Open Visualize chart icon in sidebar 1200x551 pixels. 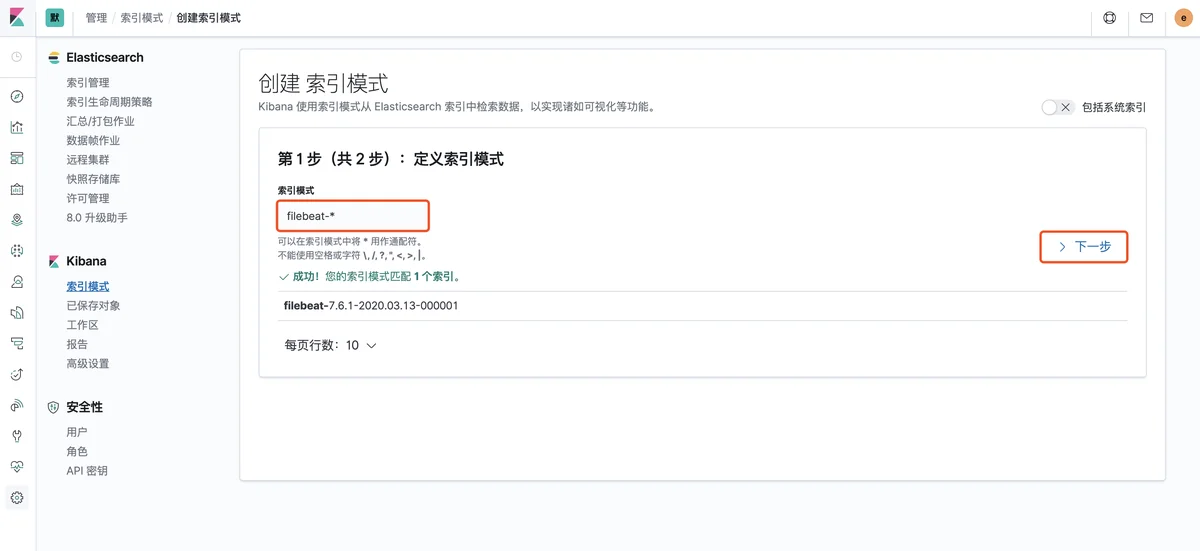click(x=17, y=127)
